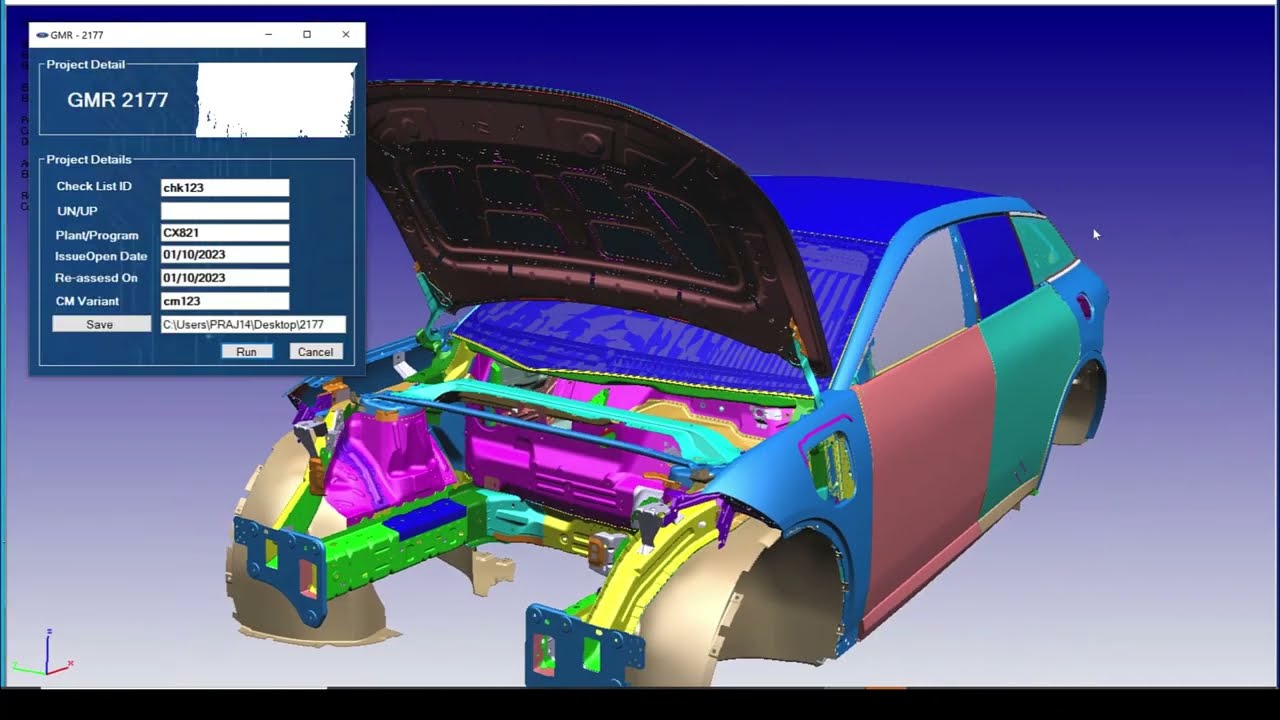Click the CM Variant field showing cm123

pos(225,301)
